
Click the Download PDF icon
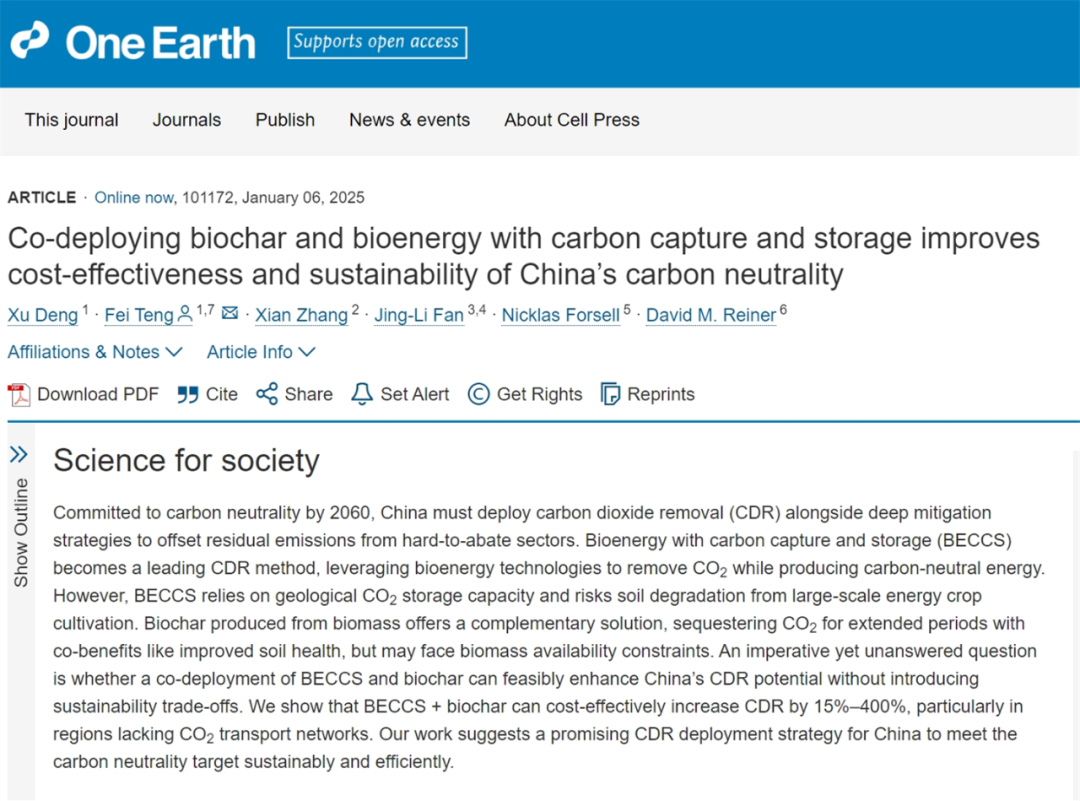coord(19,395)
